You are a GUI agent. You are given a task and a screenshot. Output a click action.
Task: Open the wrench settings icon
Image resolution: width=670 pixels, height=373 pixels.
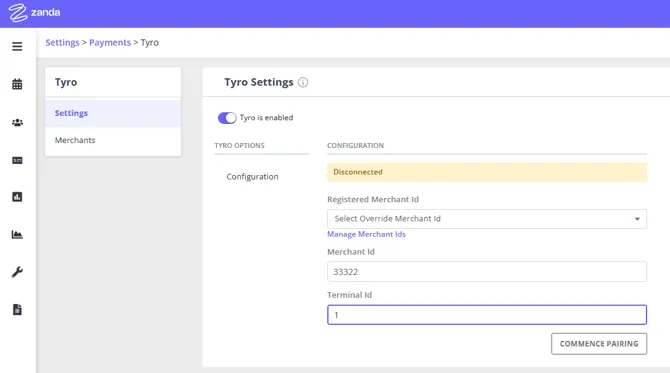(17, 272)
